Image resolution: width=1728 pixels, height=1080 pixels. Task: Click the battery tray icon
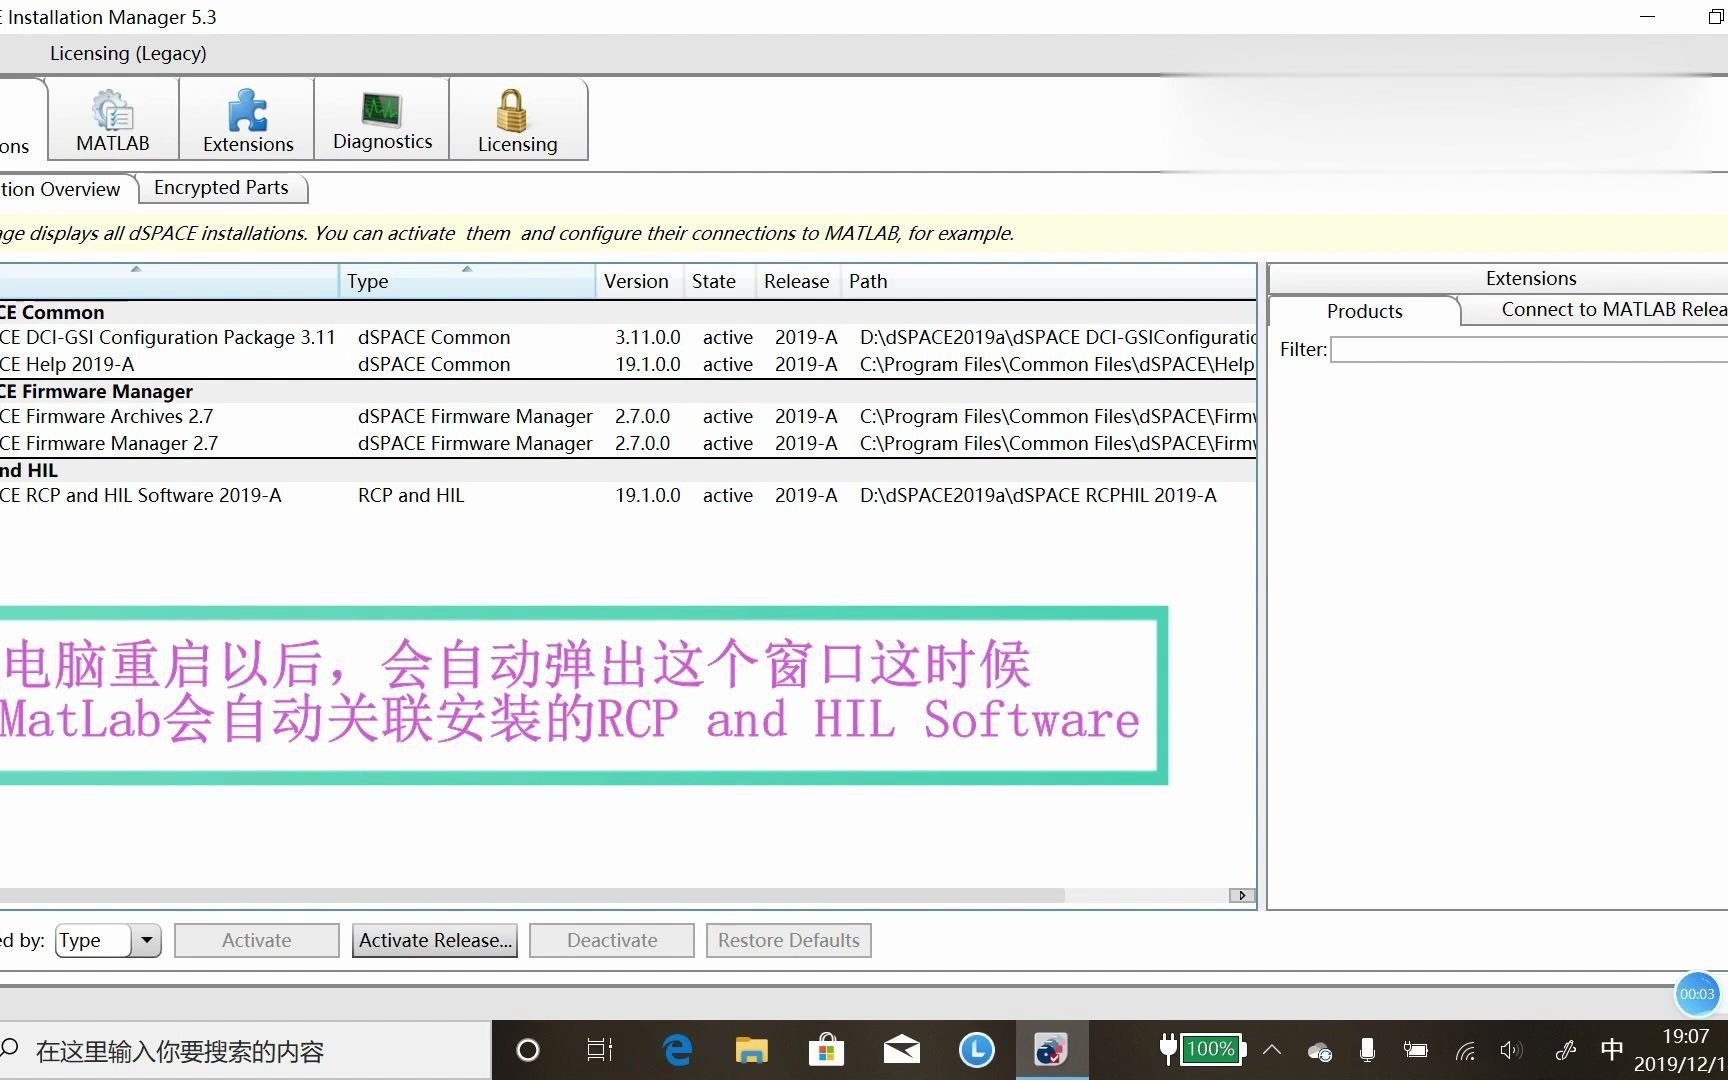pos(1415,1050)
